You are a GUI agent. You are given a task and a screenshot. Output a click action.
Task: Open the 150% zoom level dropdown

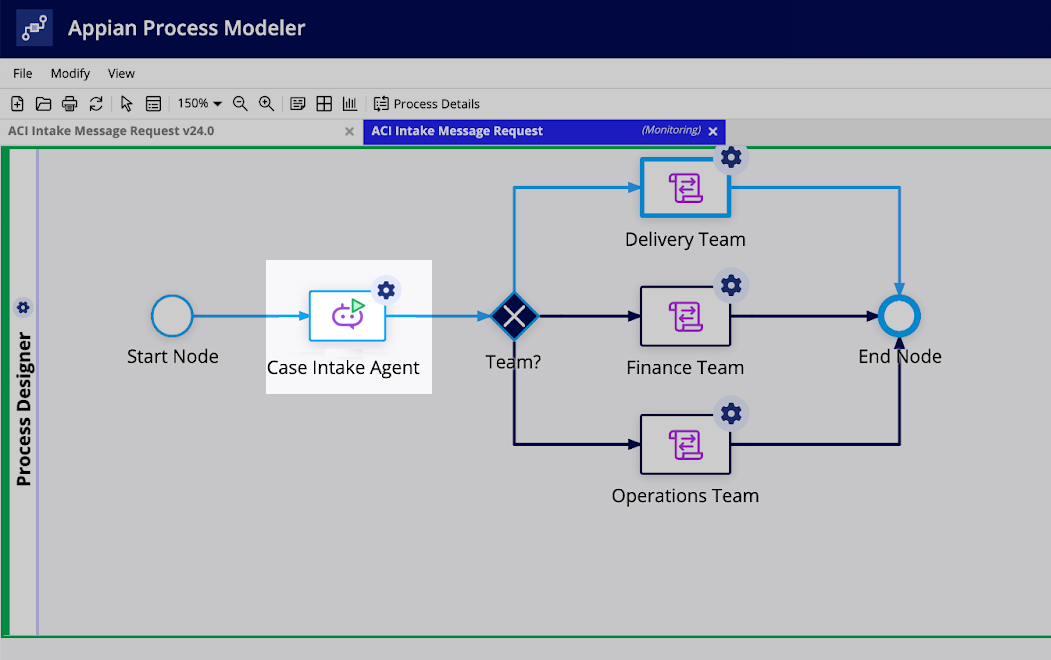point(199,103)
